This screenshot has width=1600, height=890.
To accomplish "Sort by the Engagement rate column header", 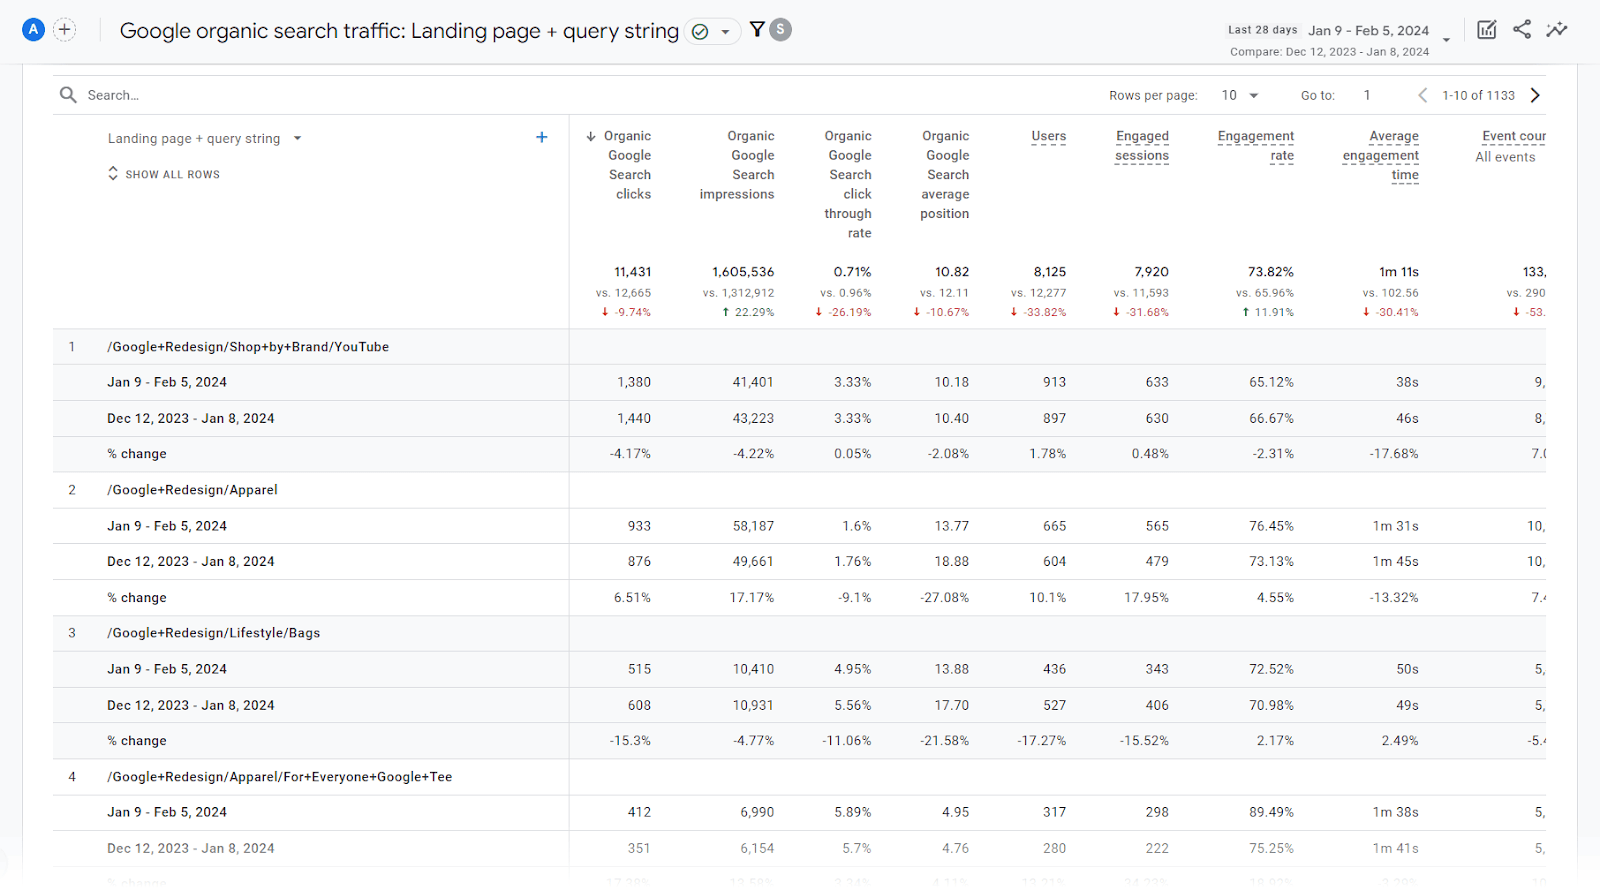I will 1256,146.
